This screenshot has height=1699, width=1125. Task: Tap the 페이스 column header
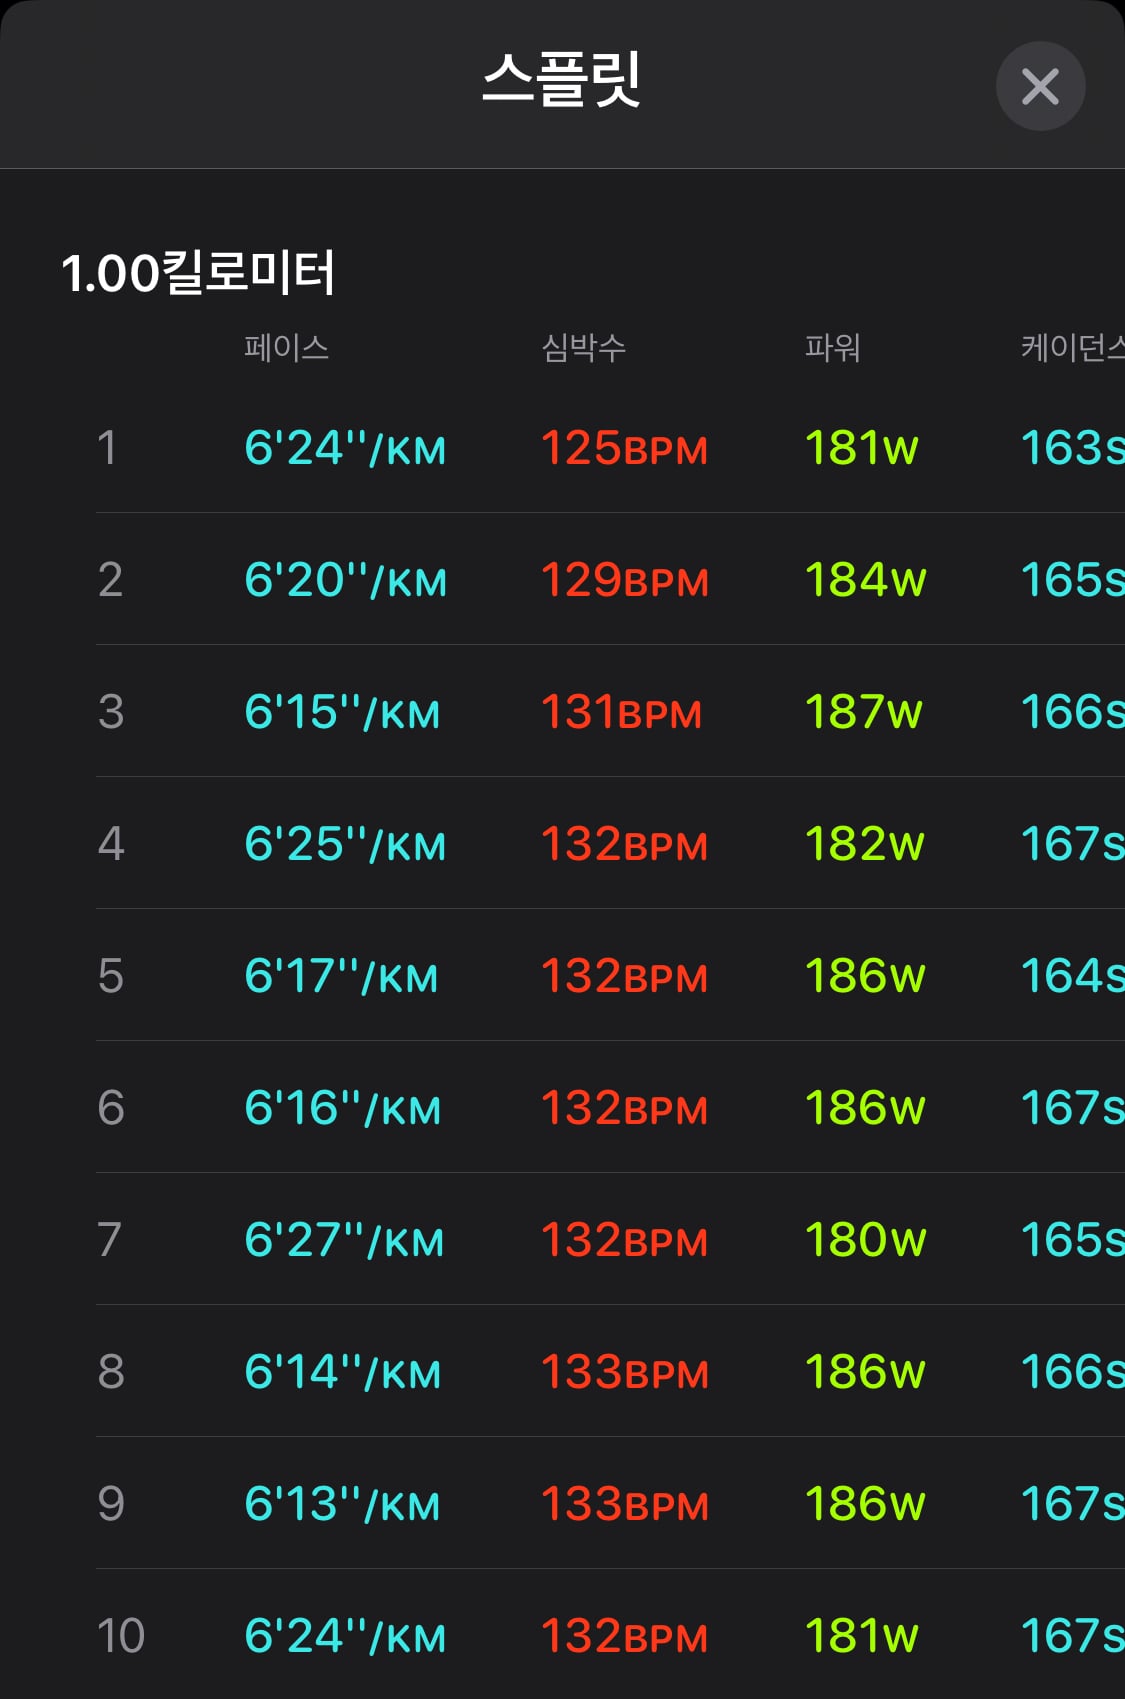pyautogui.click(x=287, y=347)
